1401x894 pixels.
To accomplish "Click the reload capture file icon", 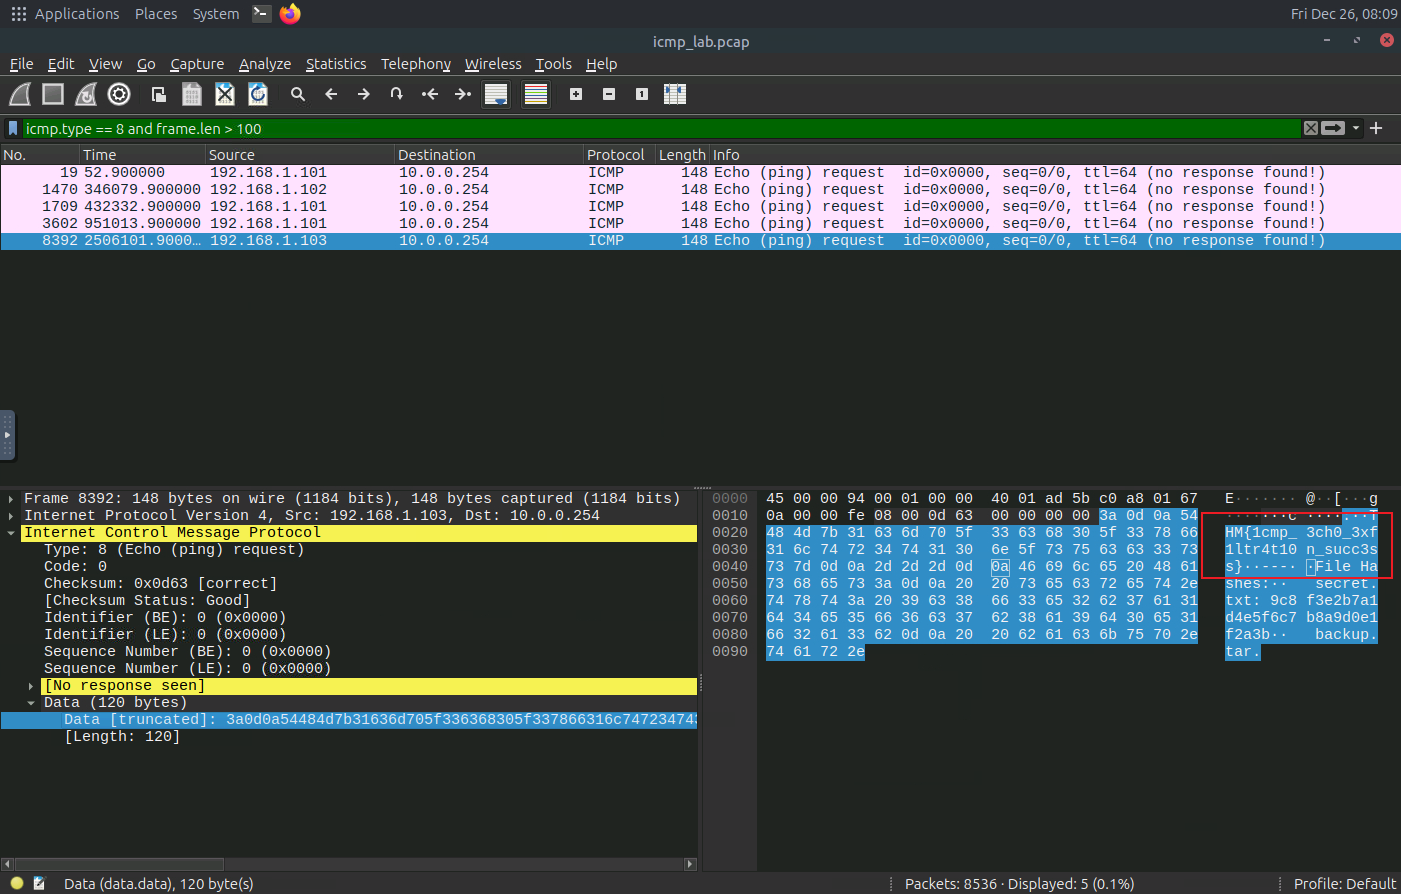I will (x=258, y=94).
